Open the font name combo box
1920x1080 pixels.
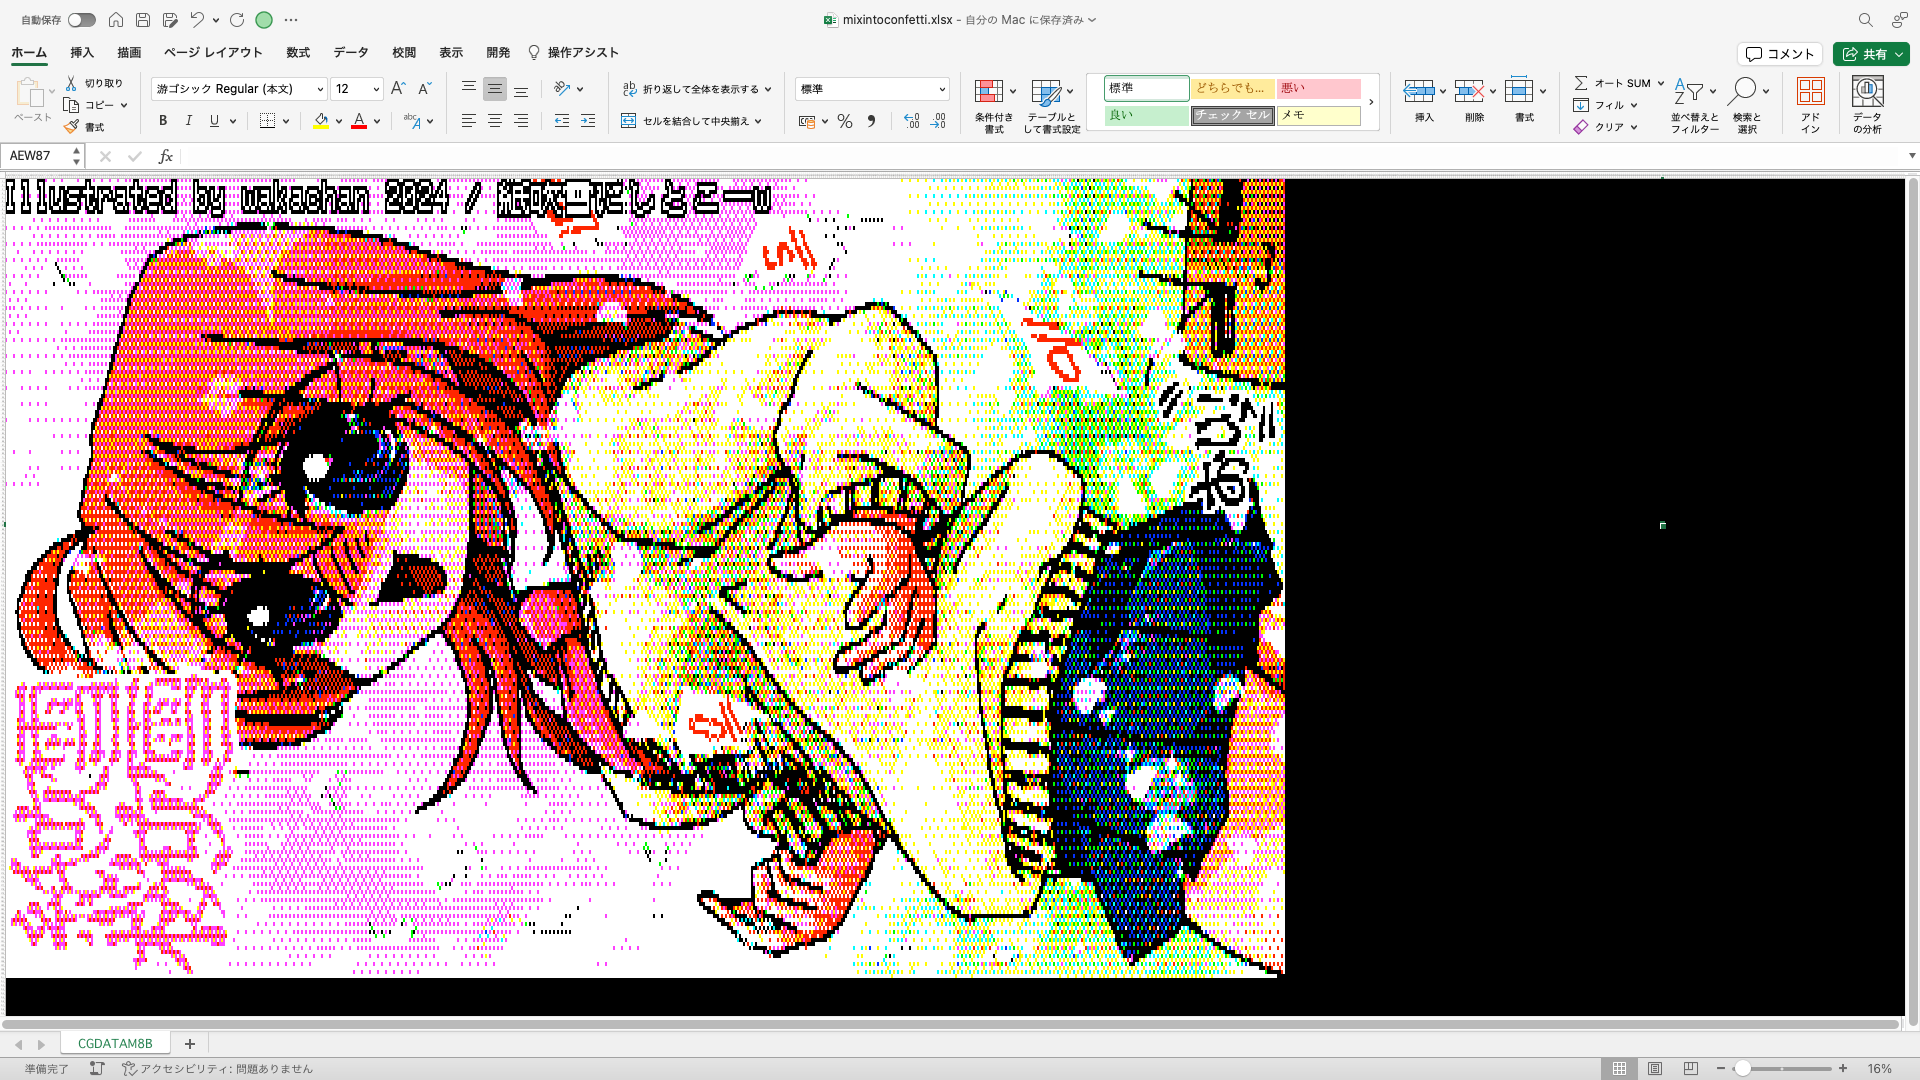[239, 89]
